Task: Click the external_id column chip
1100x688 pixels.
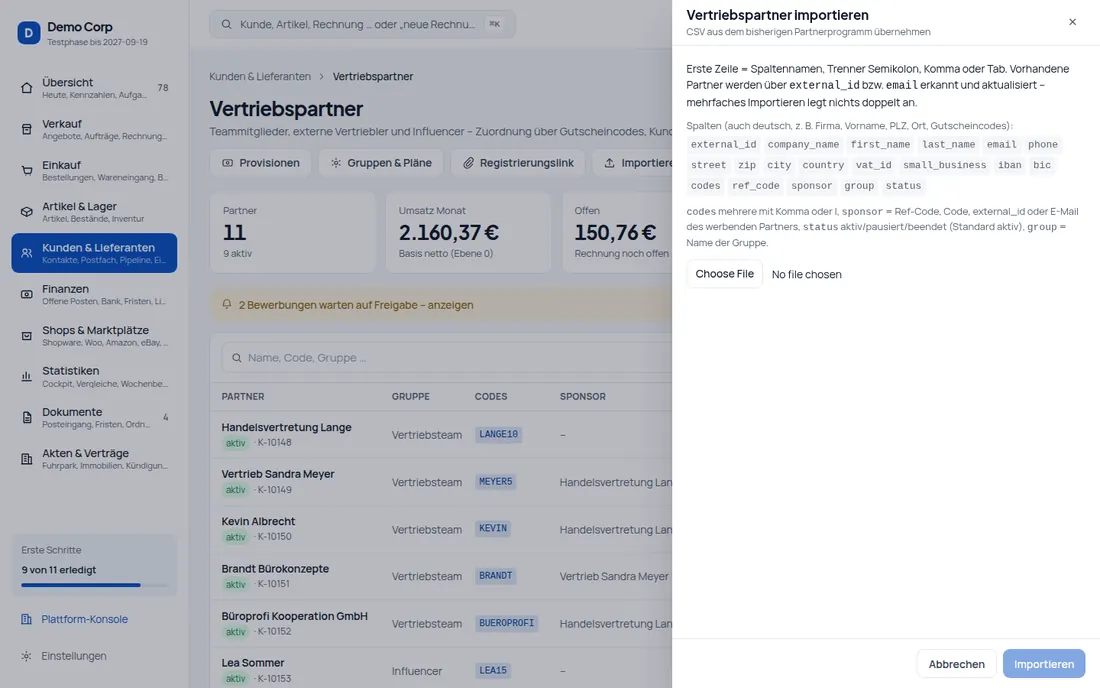Action: [x=723, y=144]
